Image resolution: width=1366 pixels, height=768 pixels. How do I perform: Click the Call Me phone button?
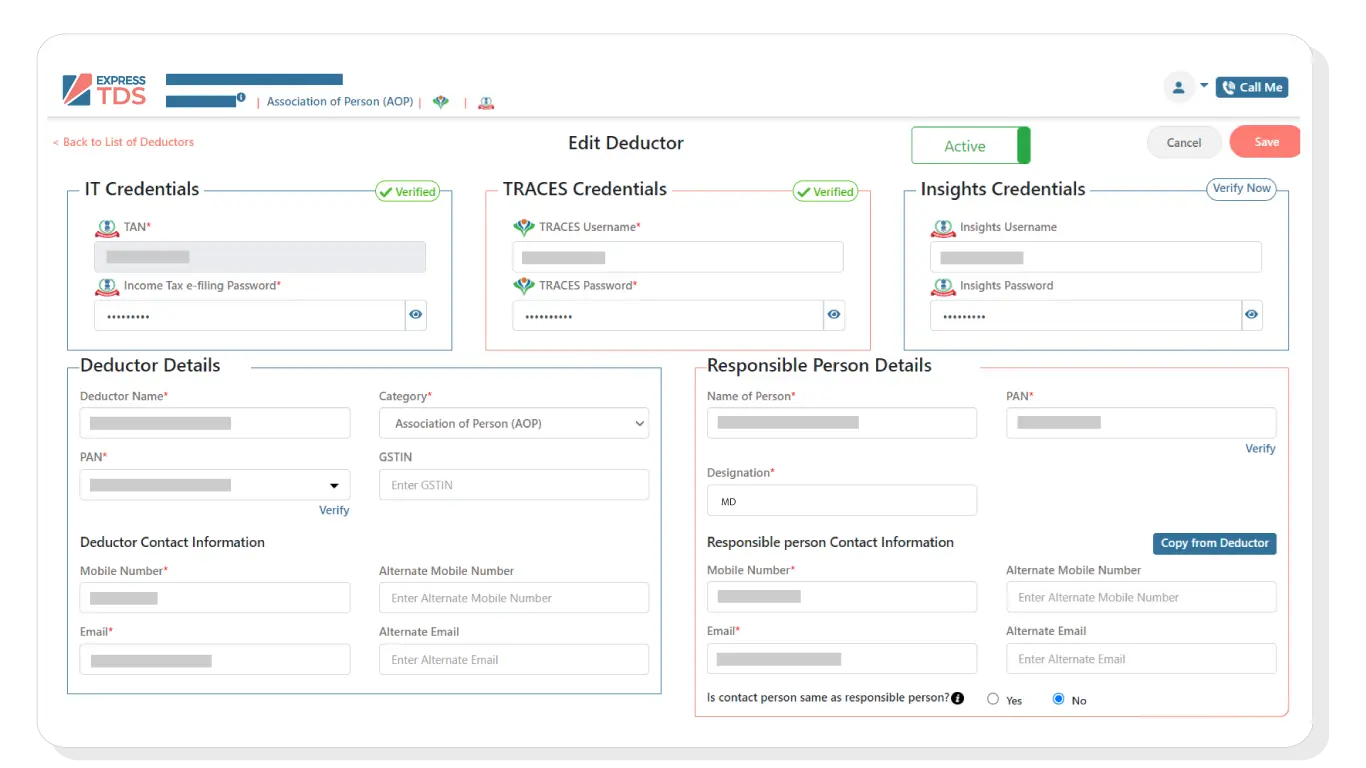point(1252,87)
